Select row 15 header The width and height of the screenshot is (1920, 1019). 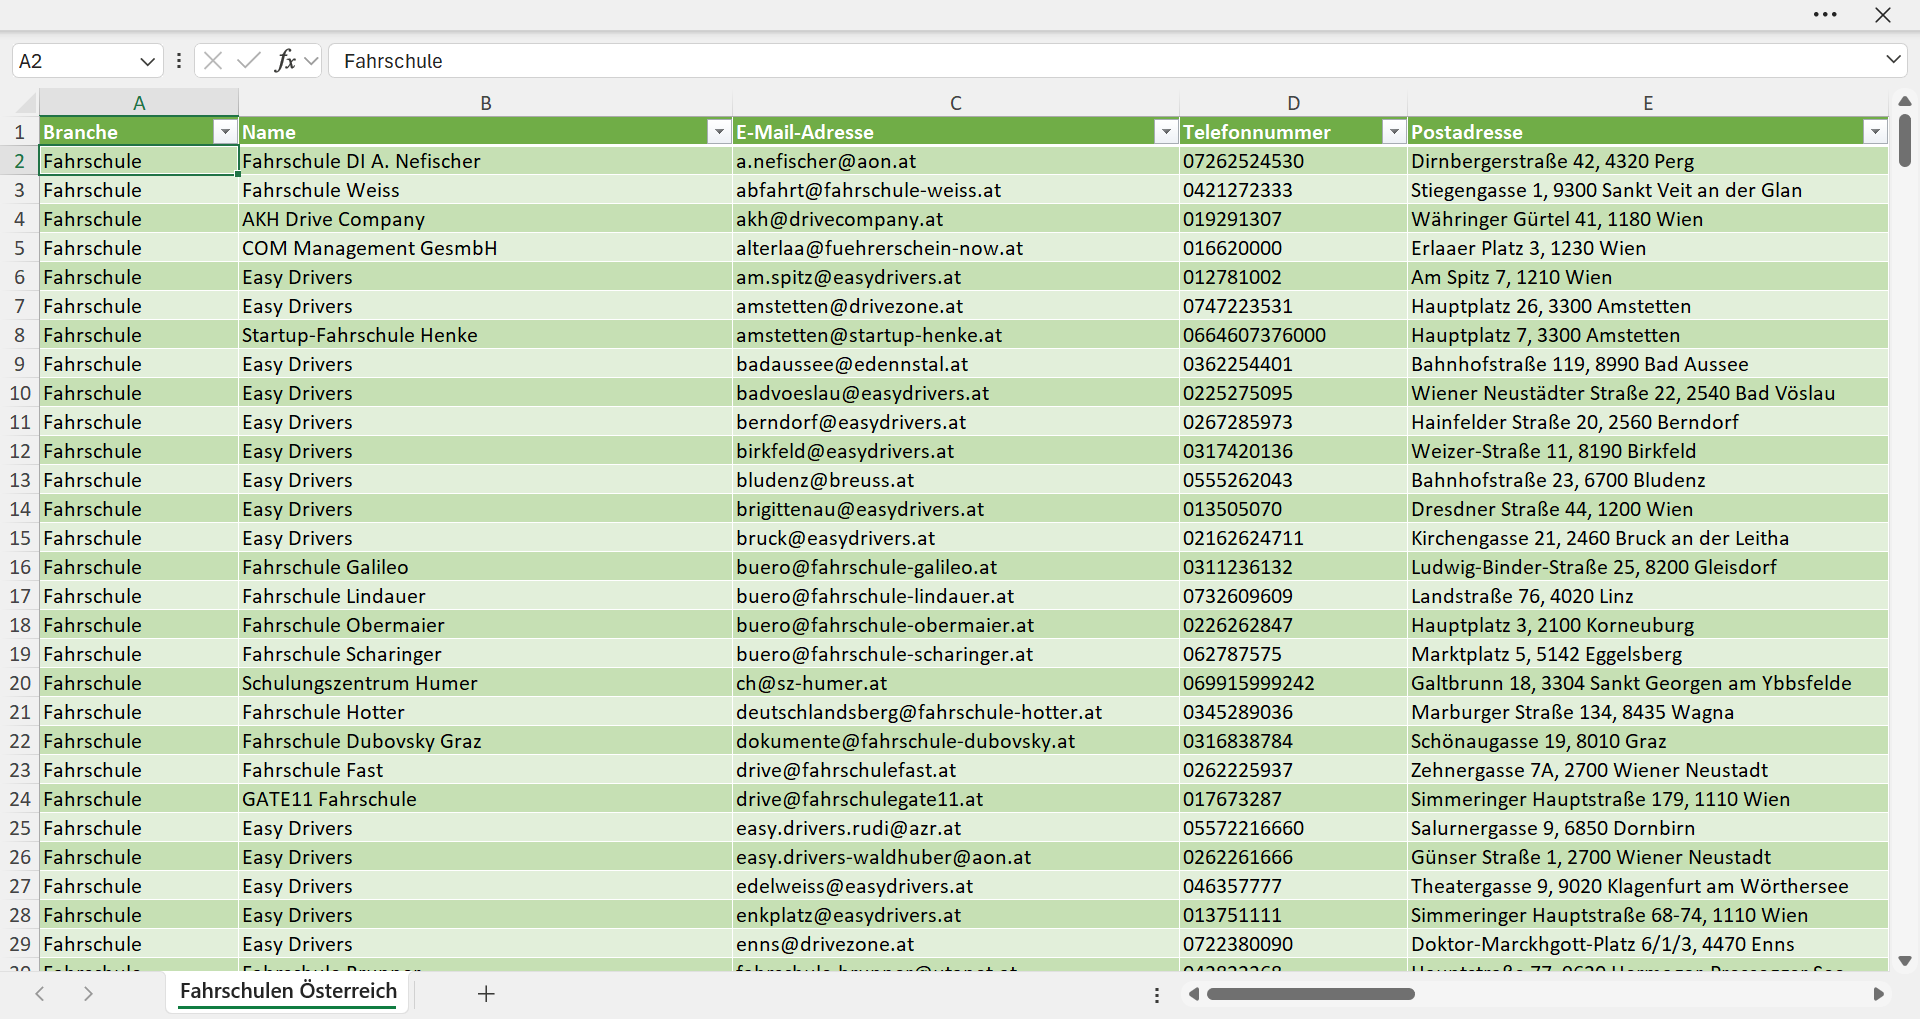[x=20, y=538]
